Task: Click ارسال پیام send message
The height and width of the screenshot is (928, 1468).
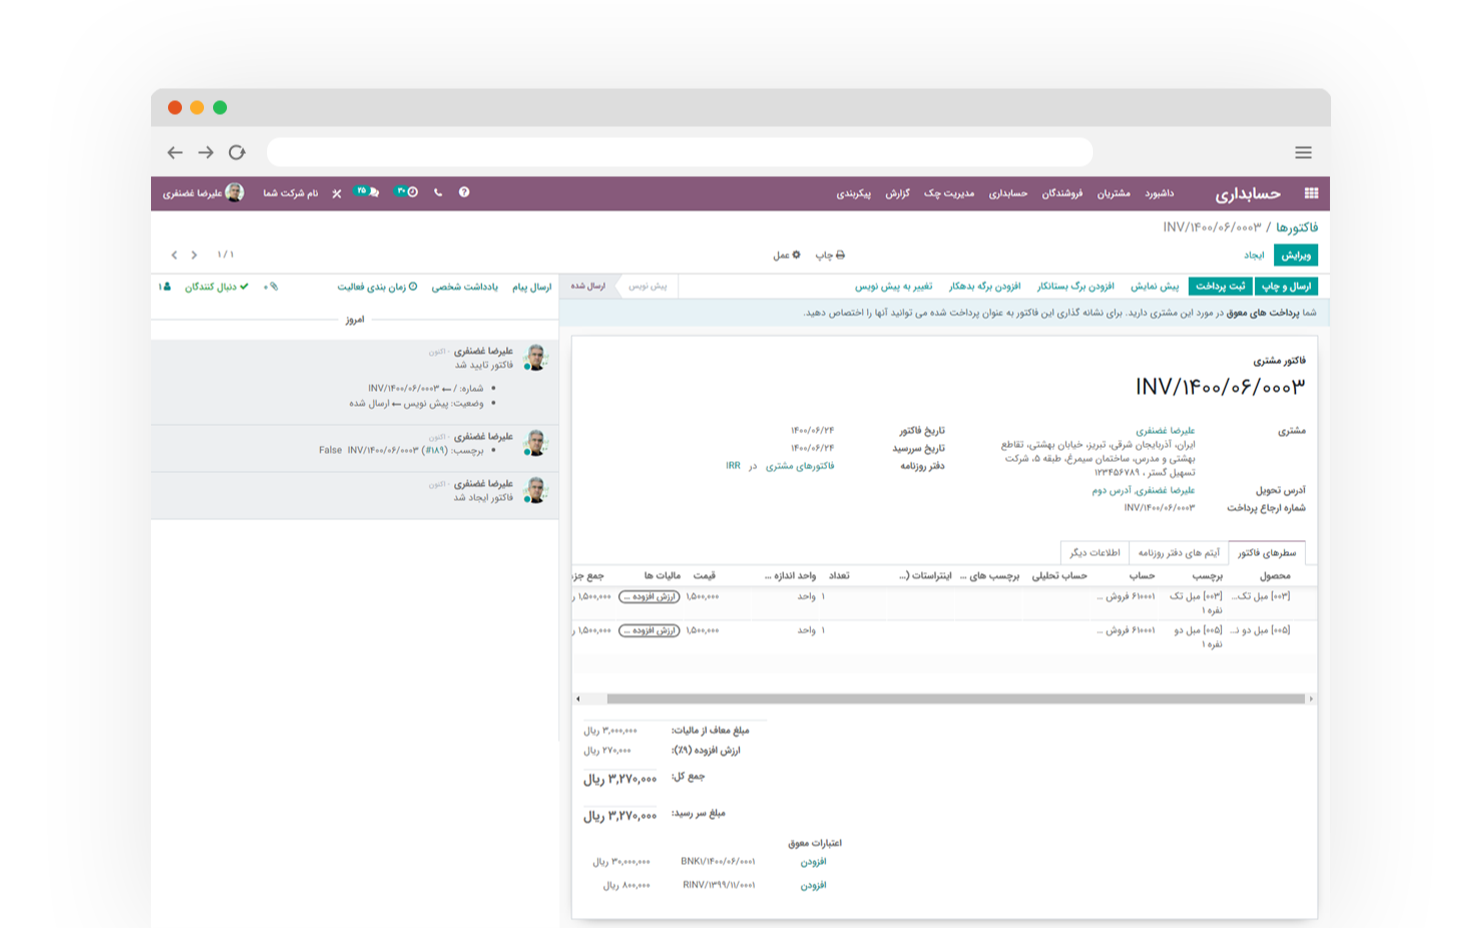Action: tap(532, 287)
